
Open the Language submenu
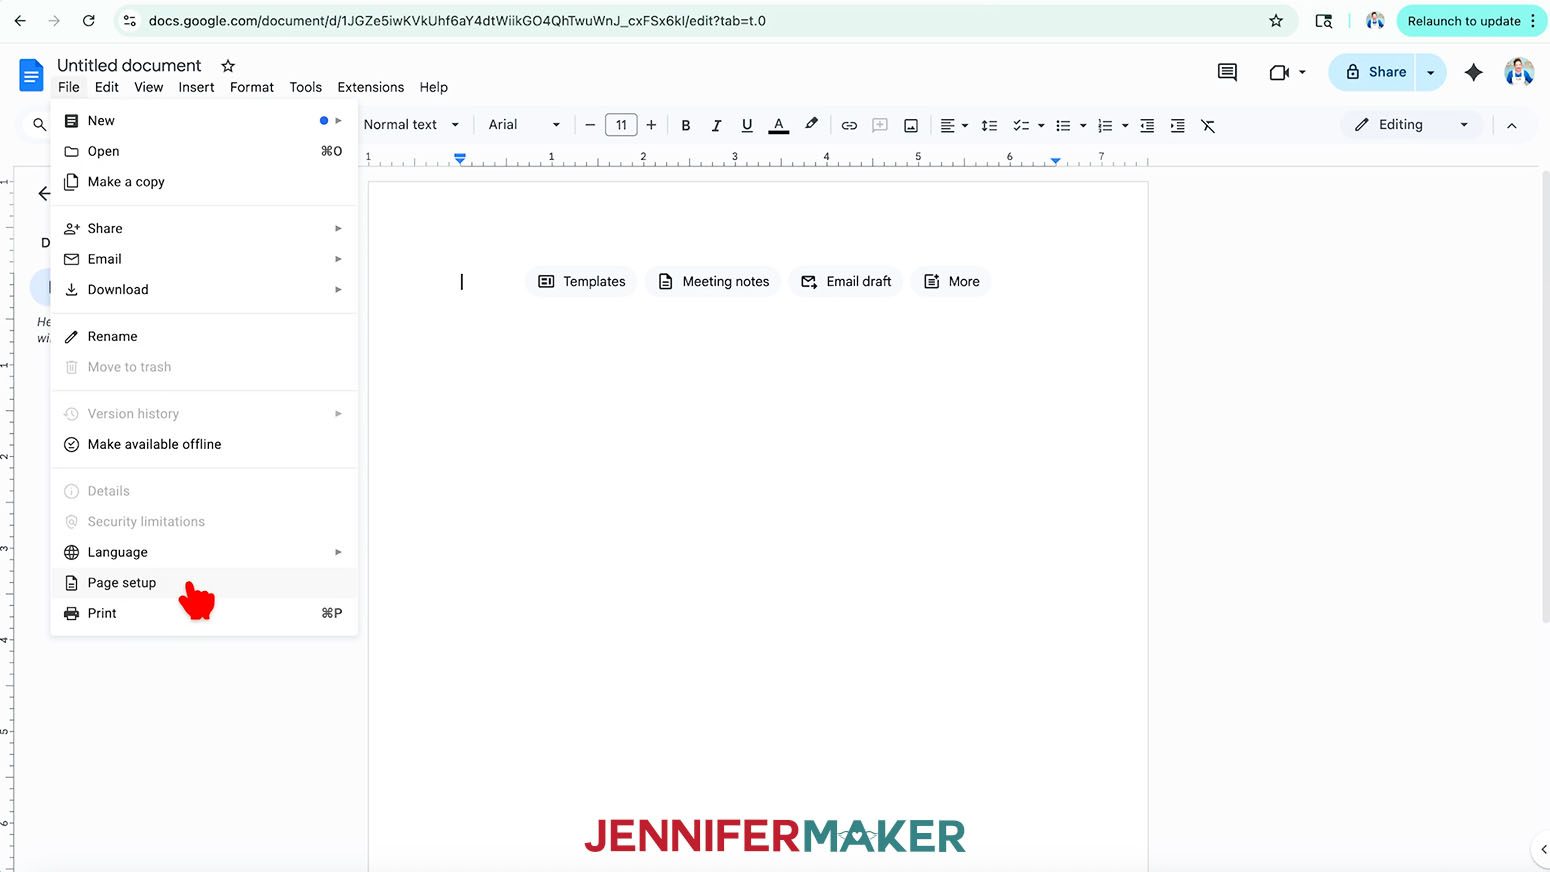point(204,552)
